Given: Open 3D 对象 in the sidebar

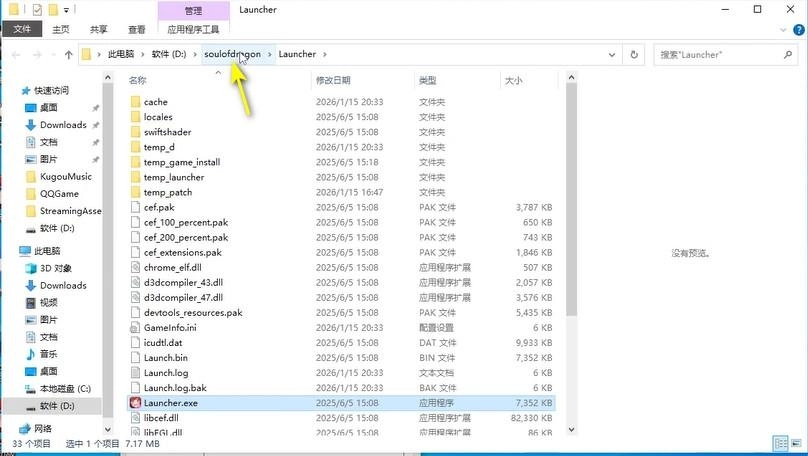Looking at the screenshot, I should coord(55,268).
